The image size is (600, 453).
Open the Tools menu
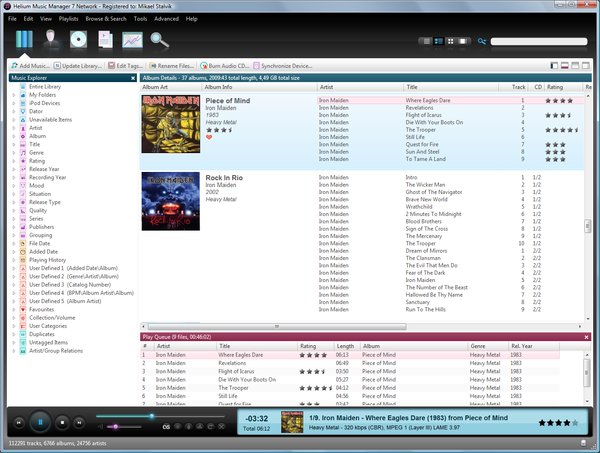tap(140, 19)
